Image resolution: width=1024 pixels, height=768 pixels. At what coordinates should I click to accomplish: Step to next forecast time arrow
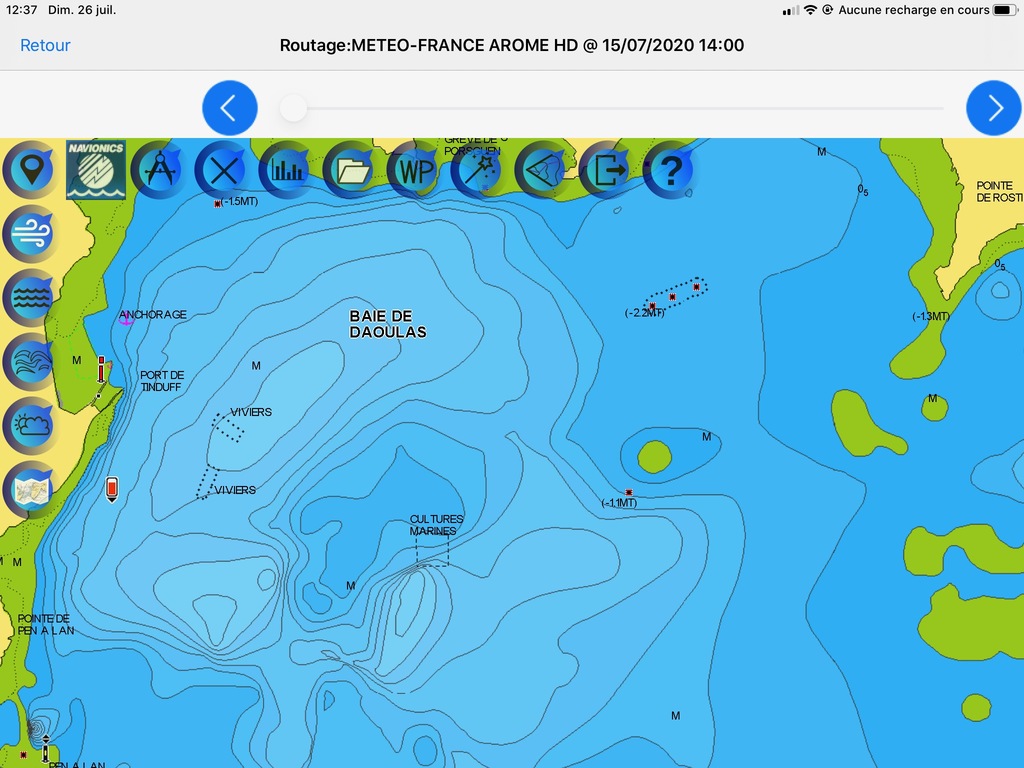tap(993, 108)
